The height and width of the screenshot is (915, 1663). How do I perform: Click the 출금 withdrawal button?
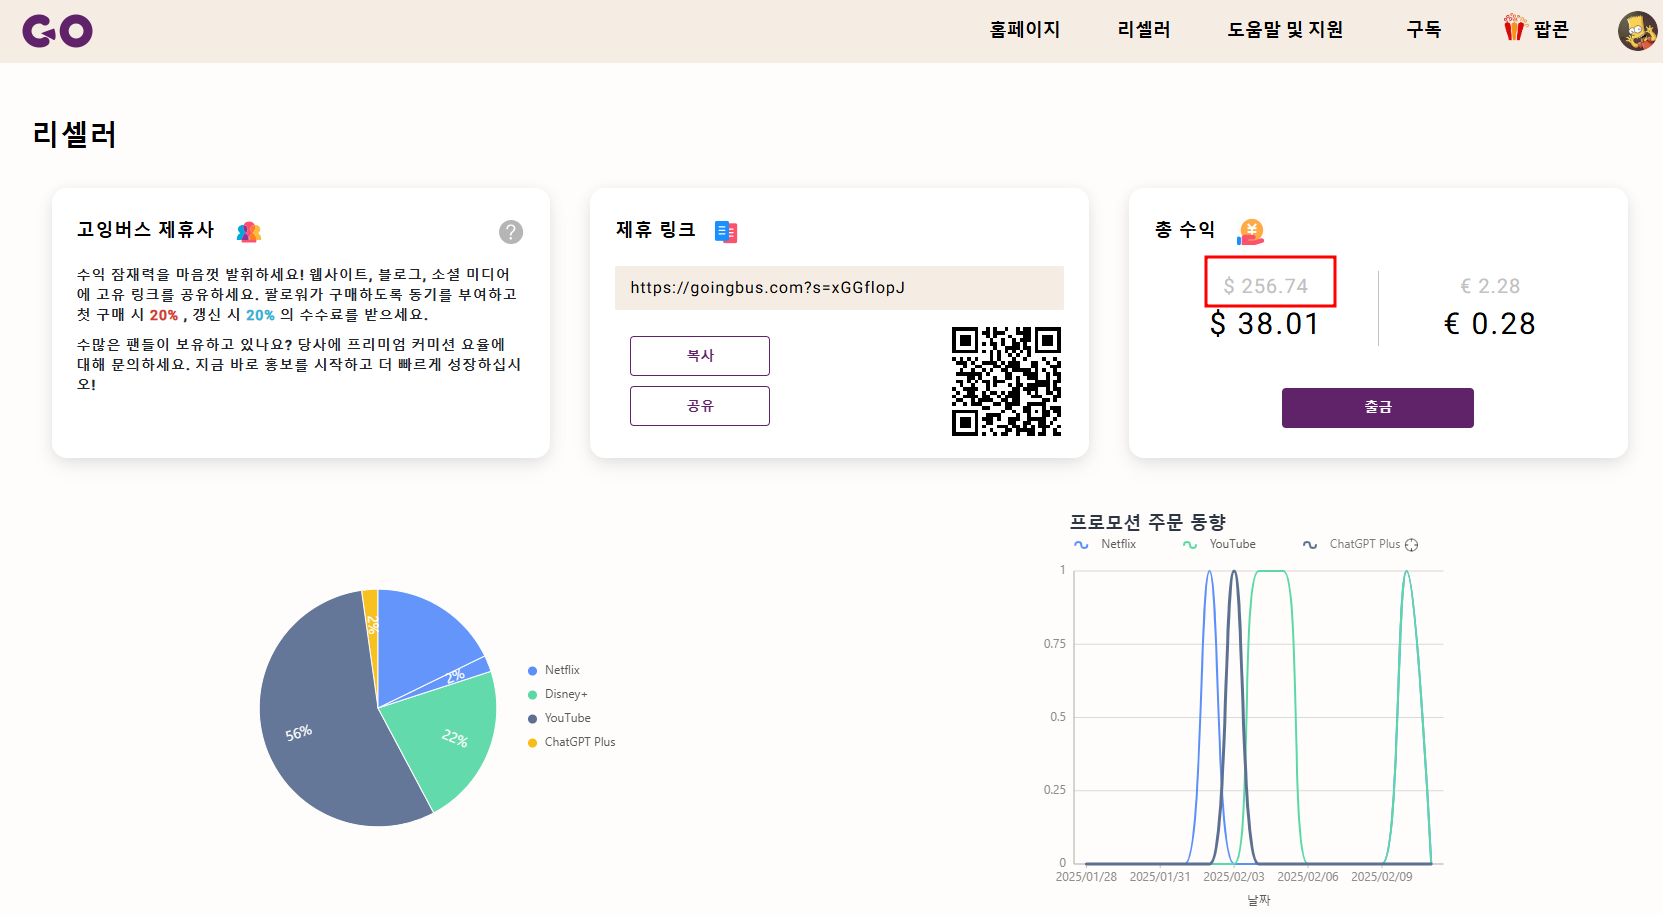click(1377, 407)
